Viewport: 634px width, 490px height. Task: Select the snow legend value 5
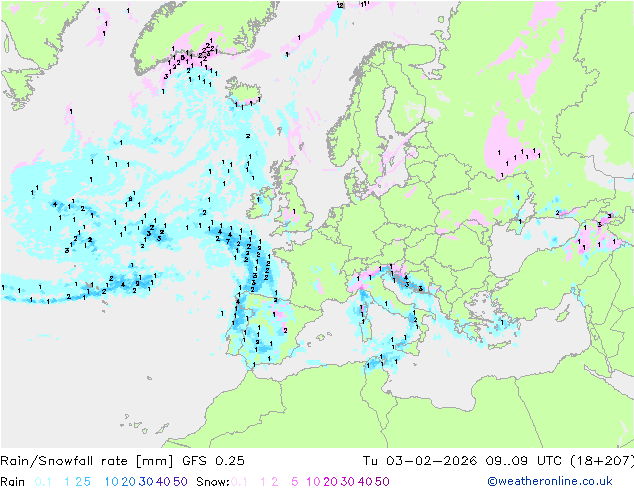click(295, 482)
